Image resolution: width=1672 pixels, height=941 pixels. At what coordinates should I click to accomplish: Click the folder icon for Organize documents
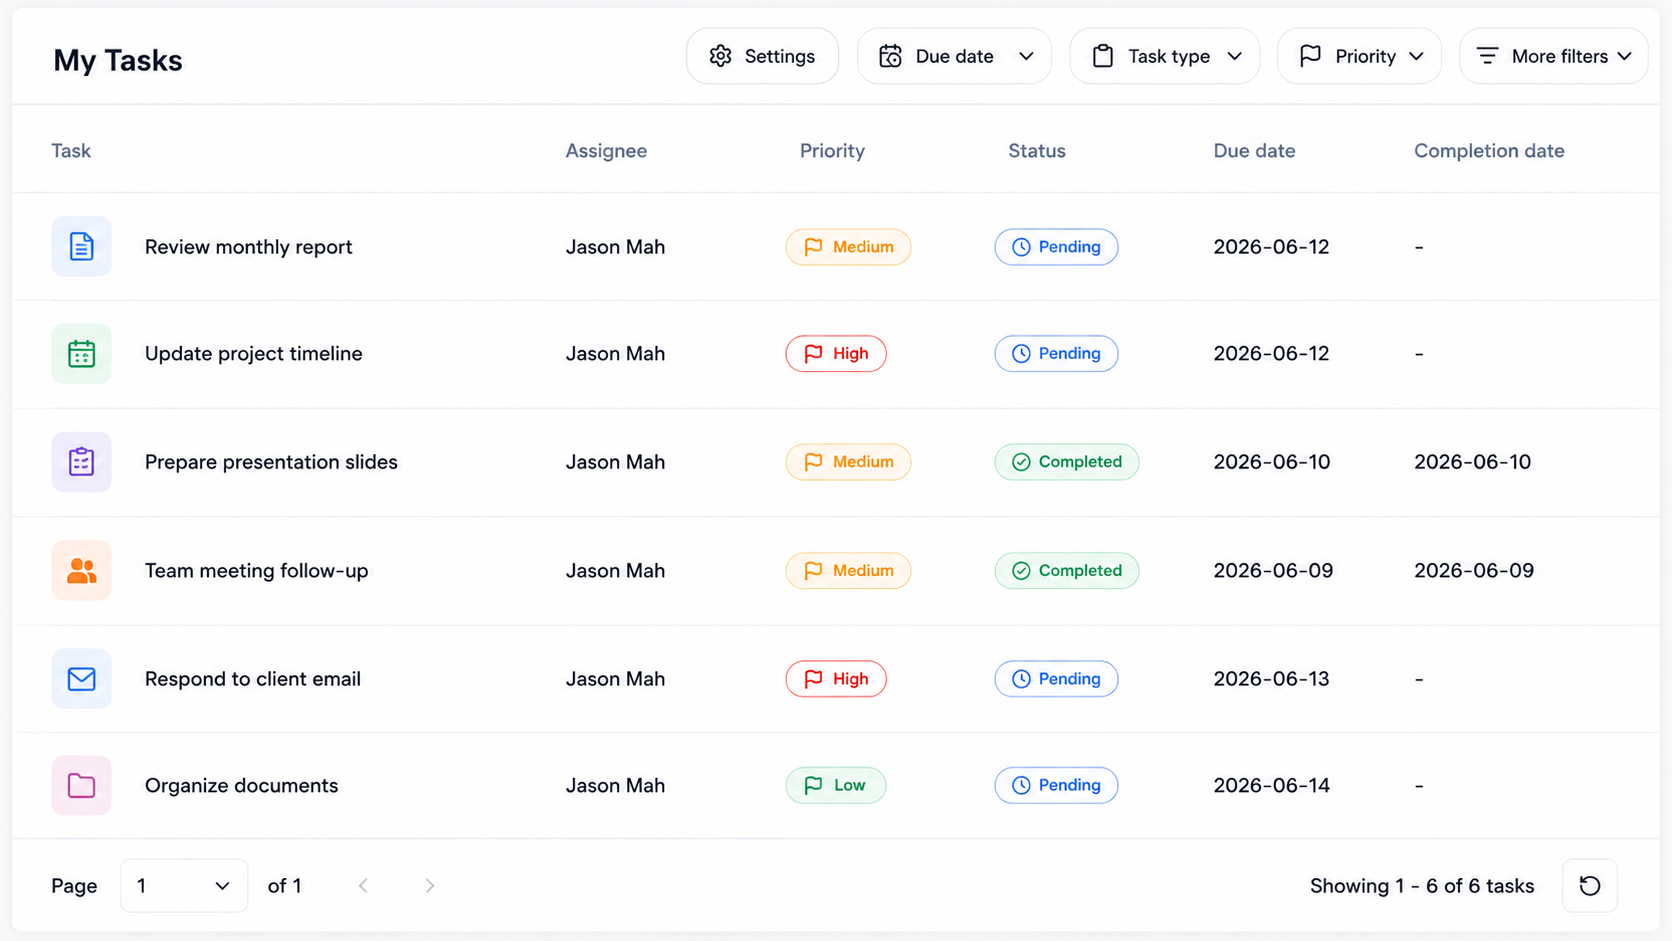pos(81,786)
